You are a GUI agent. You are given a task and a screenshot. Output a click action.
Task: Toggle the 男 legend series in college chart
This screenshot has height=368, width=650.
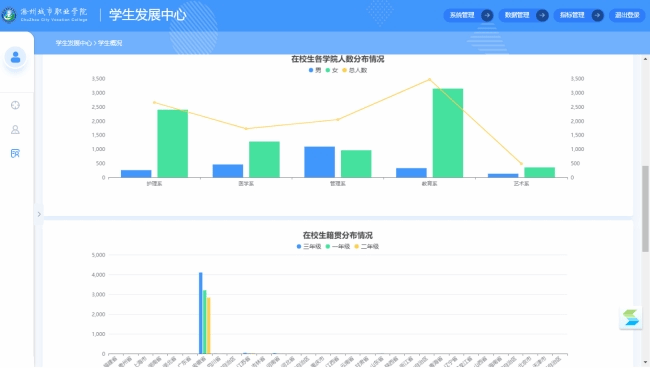[x=315, y=70]
